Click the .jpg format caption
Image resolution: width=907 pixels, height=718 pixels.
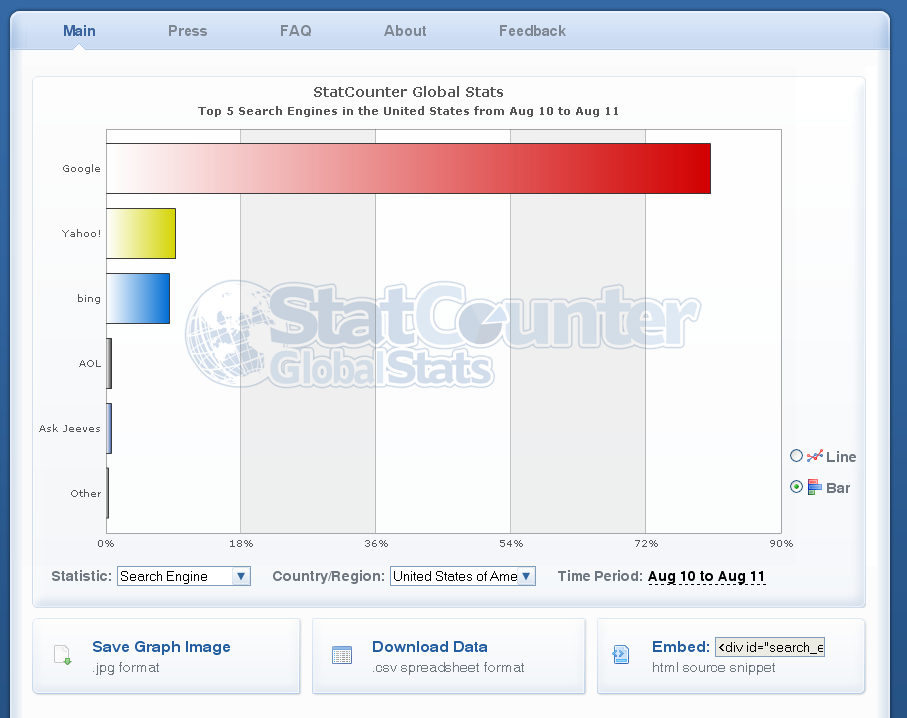click(x=126, y=668)
